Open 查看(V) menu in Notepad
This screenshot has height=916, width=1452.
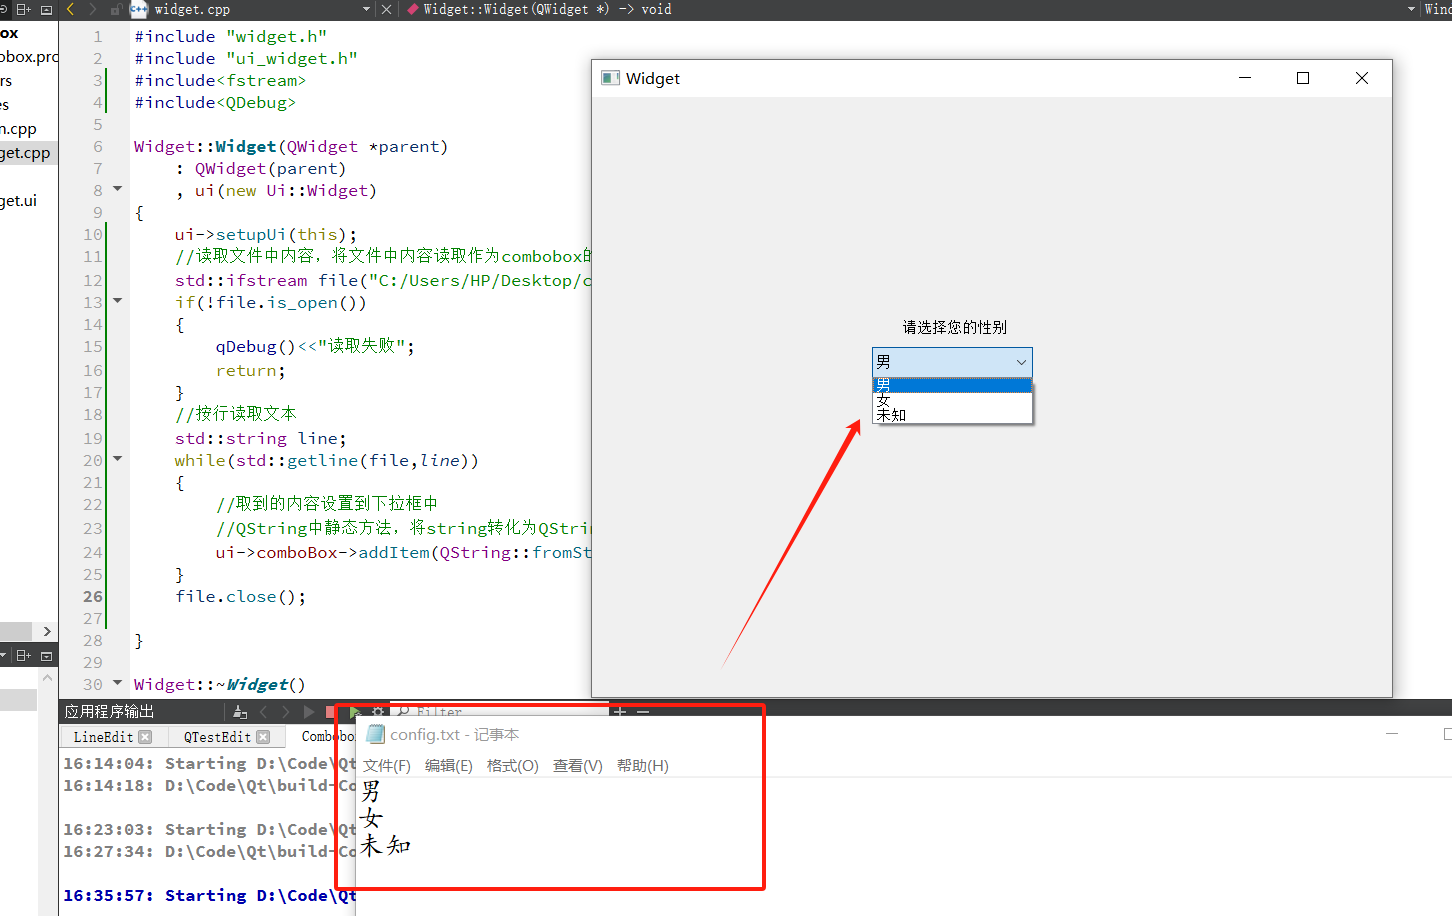(x=578, y=766)
